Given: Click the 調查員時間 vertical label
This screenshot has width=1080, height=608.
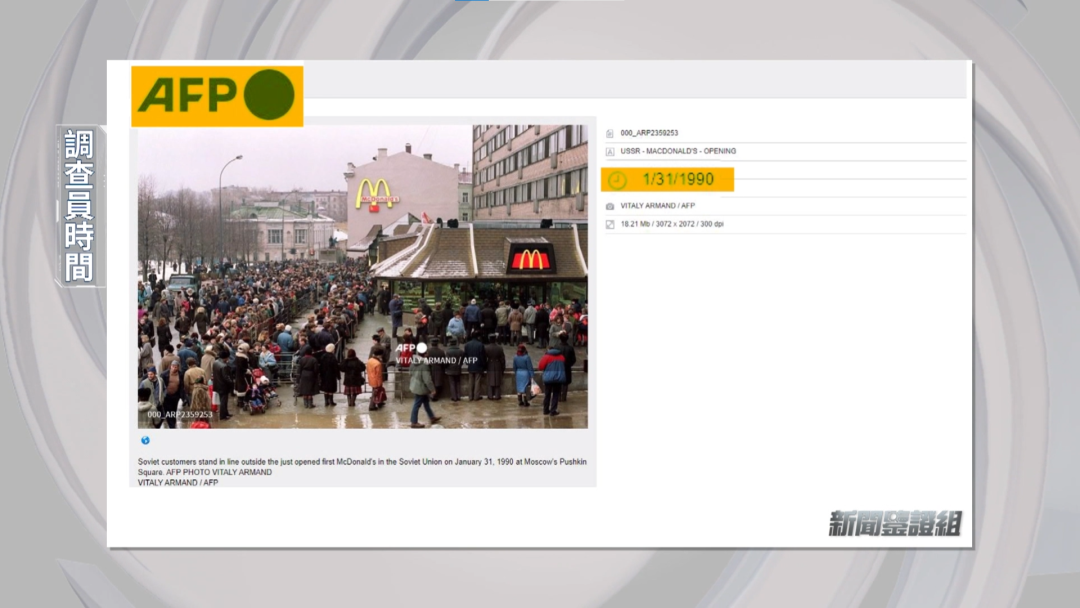Looking at the screenshot, I should coord(80,206).
